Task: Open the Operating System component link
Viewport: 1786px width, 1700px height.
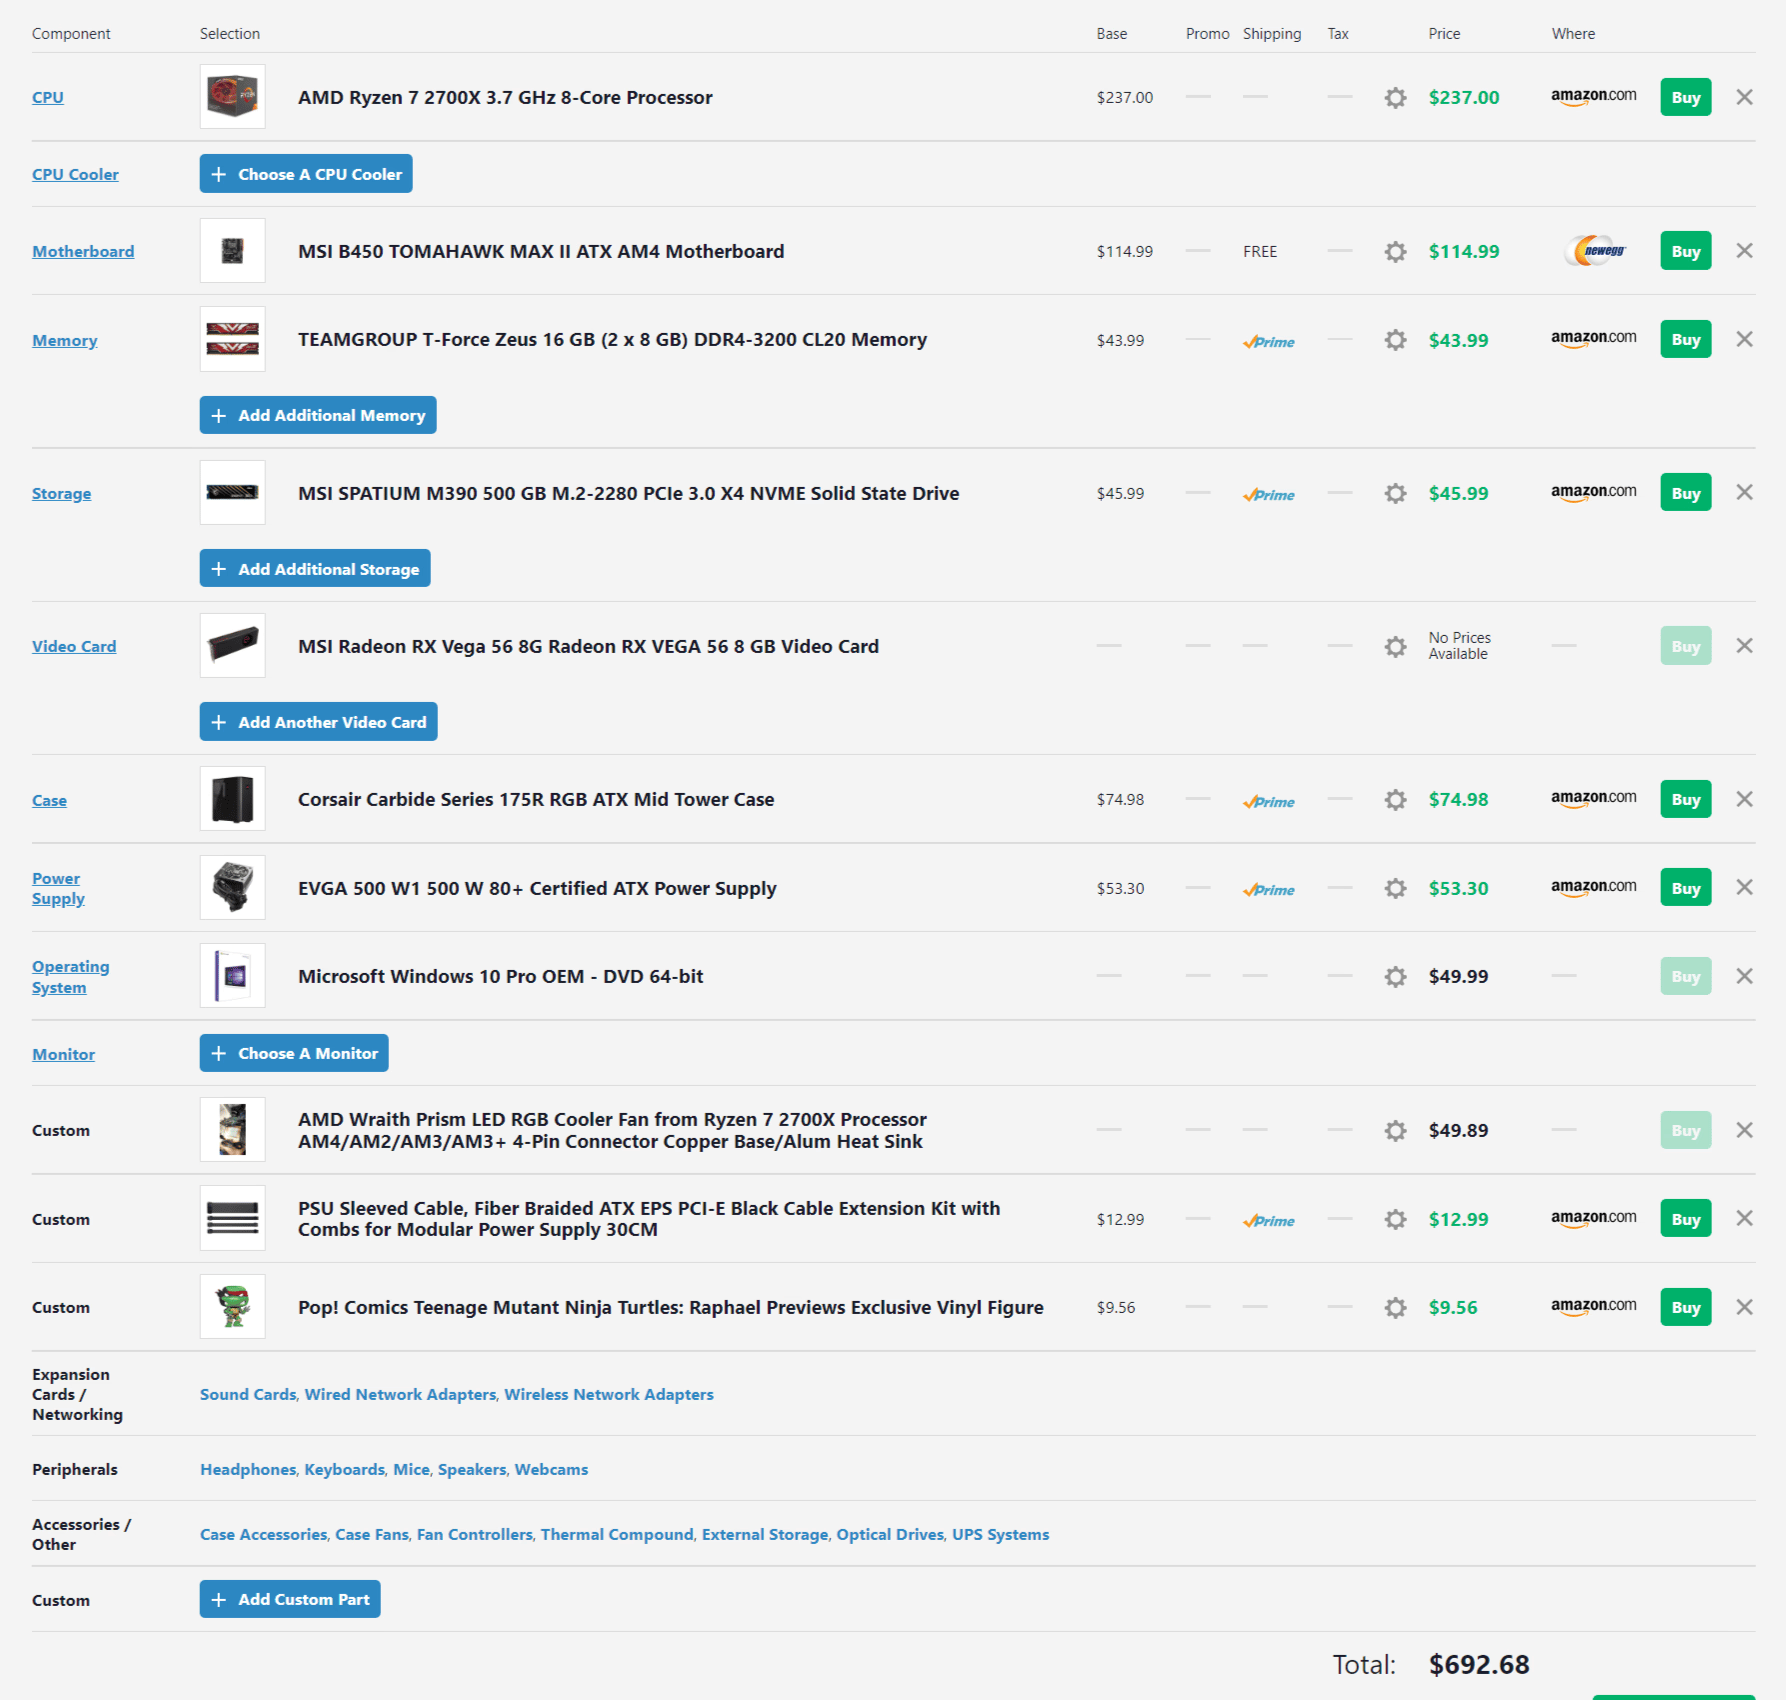Action: point(70,977)
